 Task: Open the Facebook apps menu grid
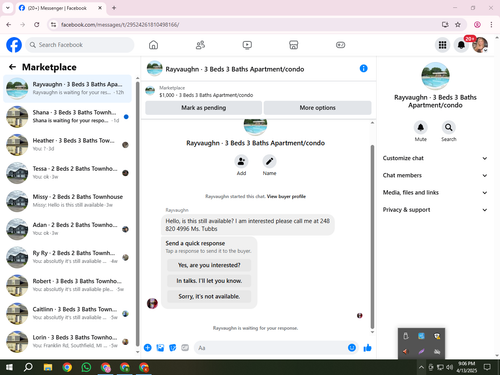click(442, 45)
